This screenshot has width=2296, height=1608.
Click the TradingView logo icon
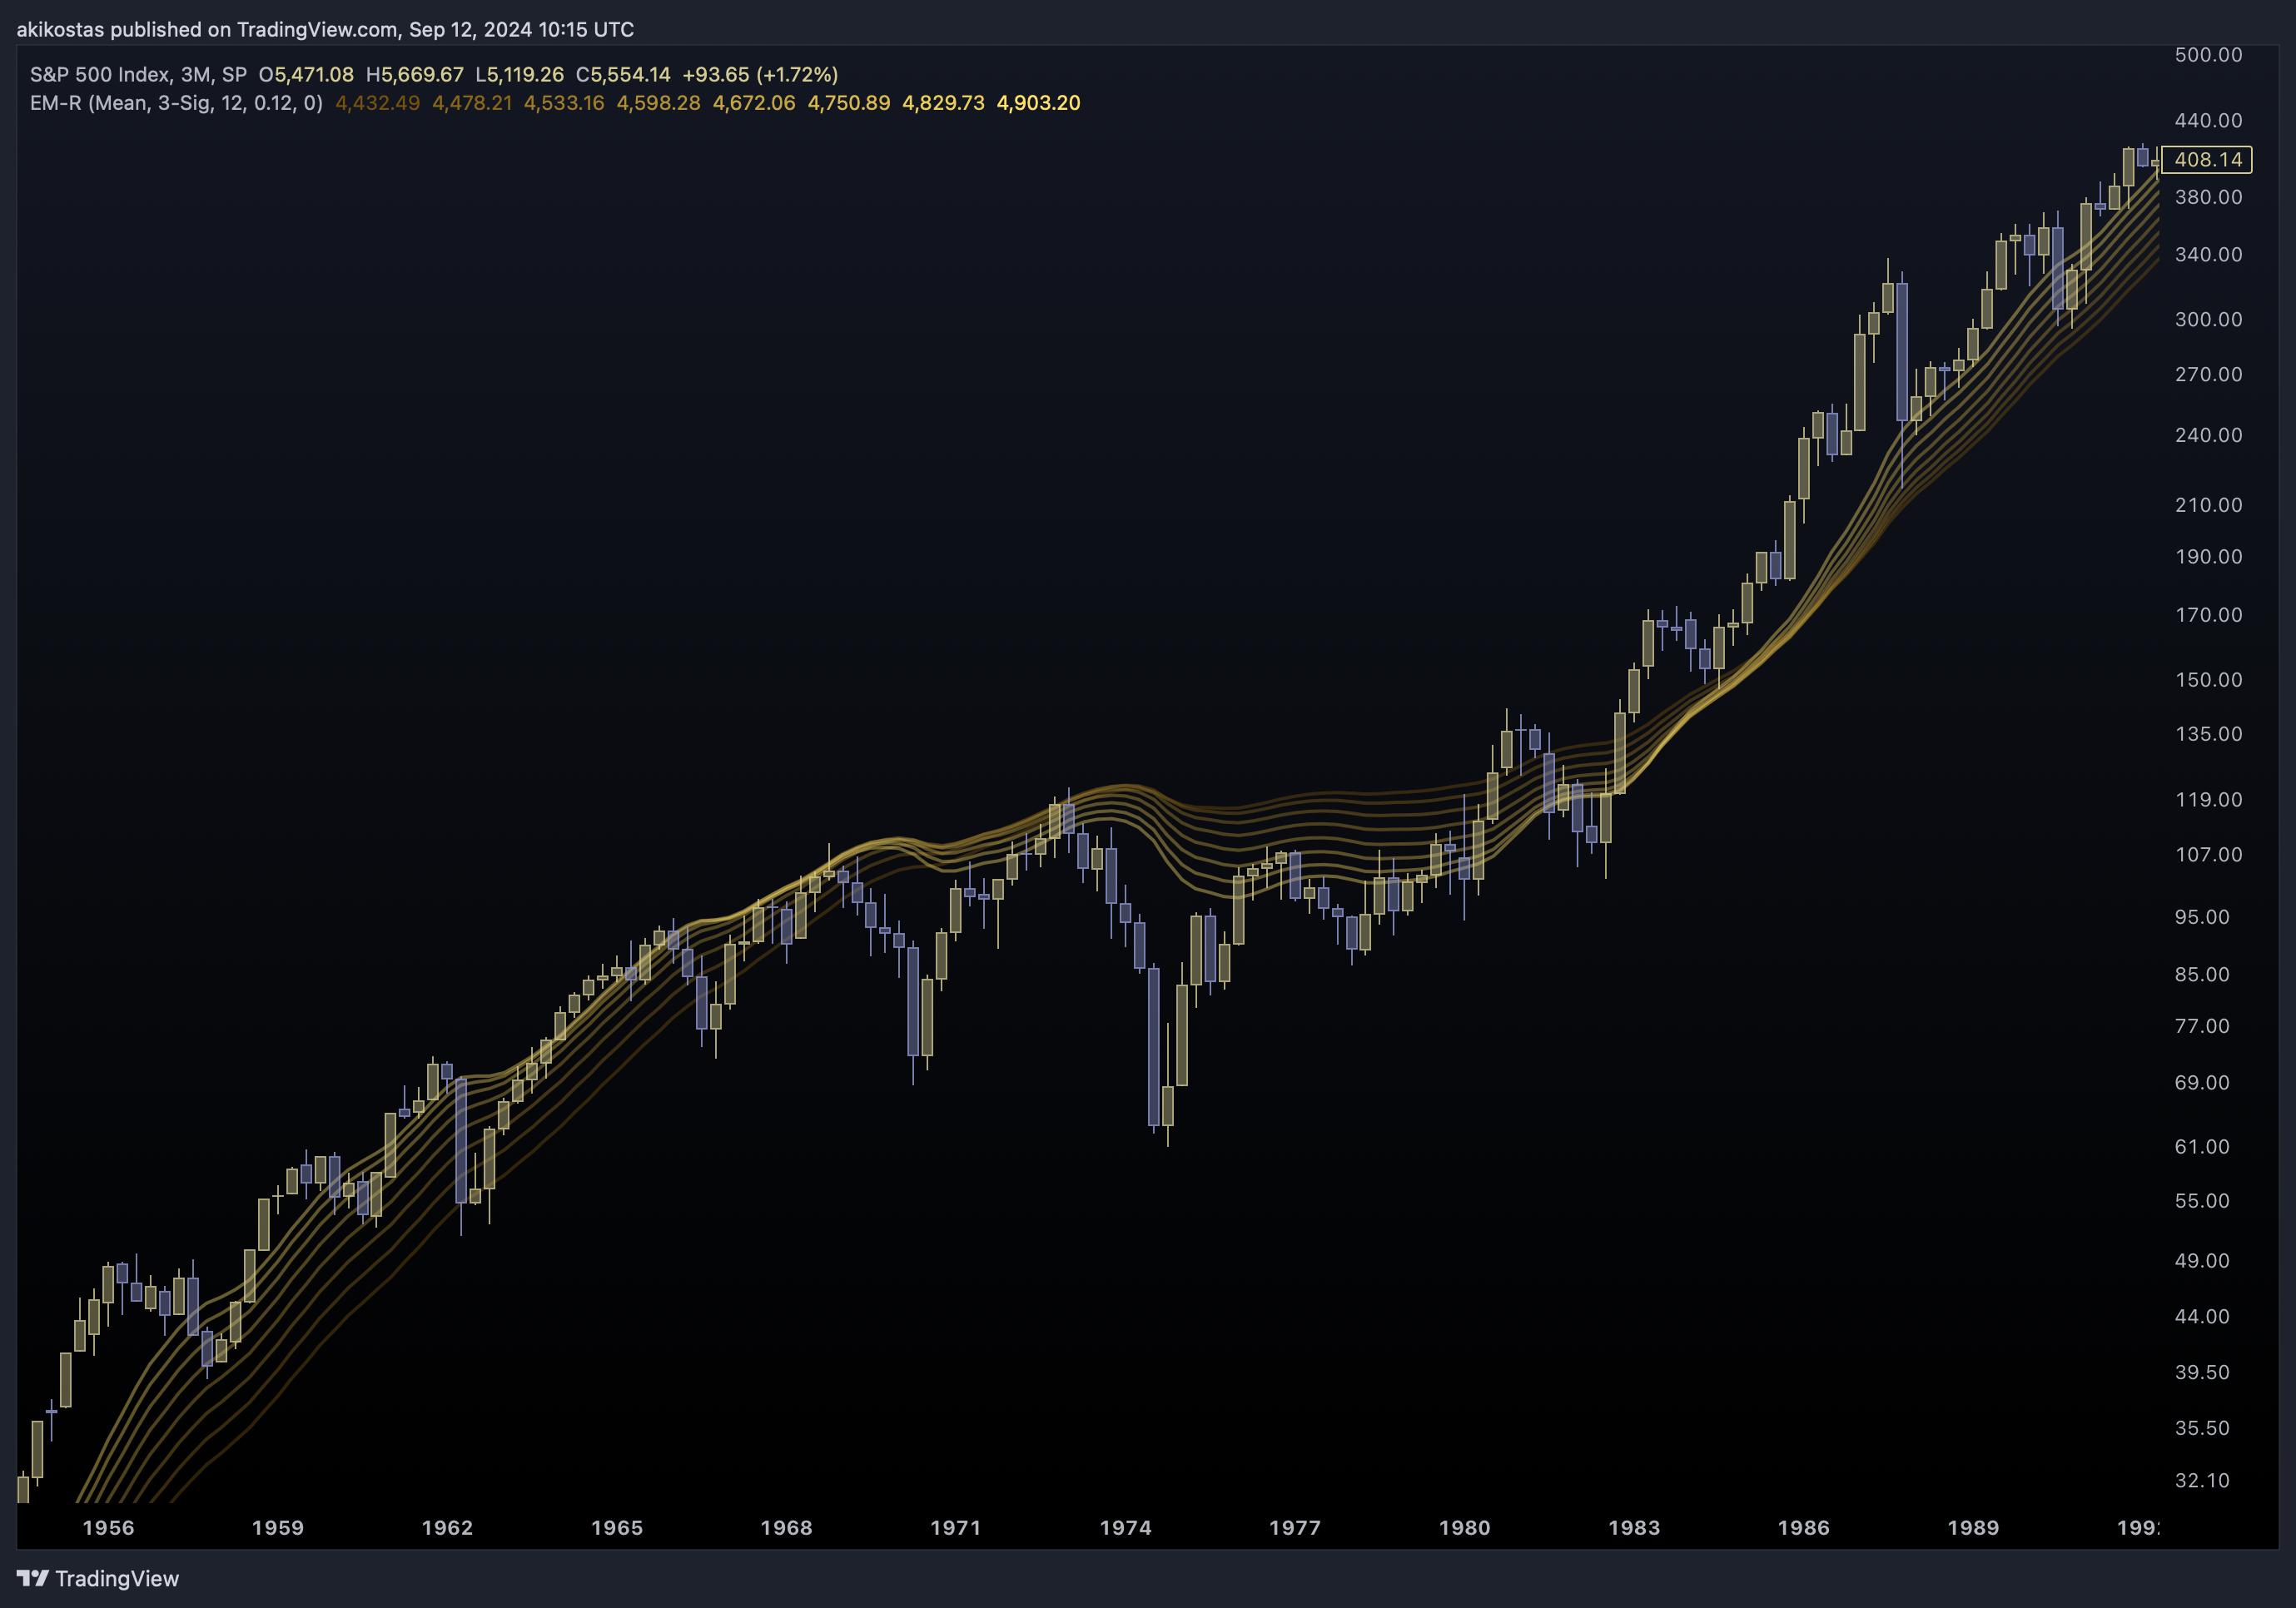(x=33, y=1578)
